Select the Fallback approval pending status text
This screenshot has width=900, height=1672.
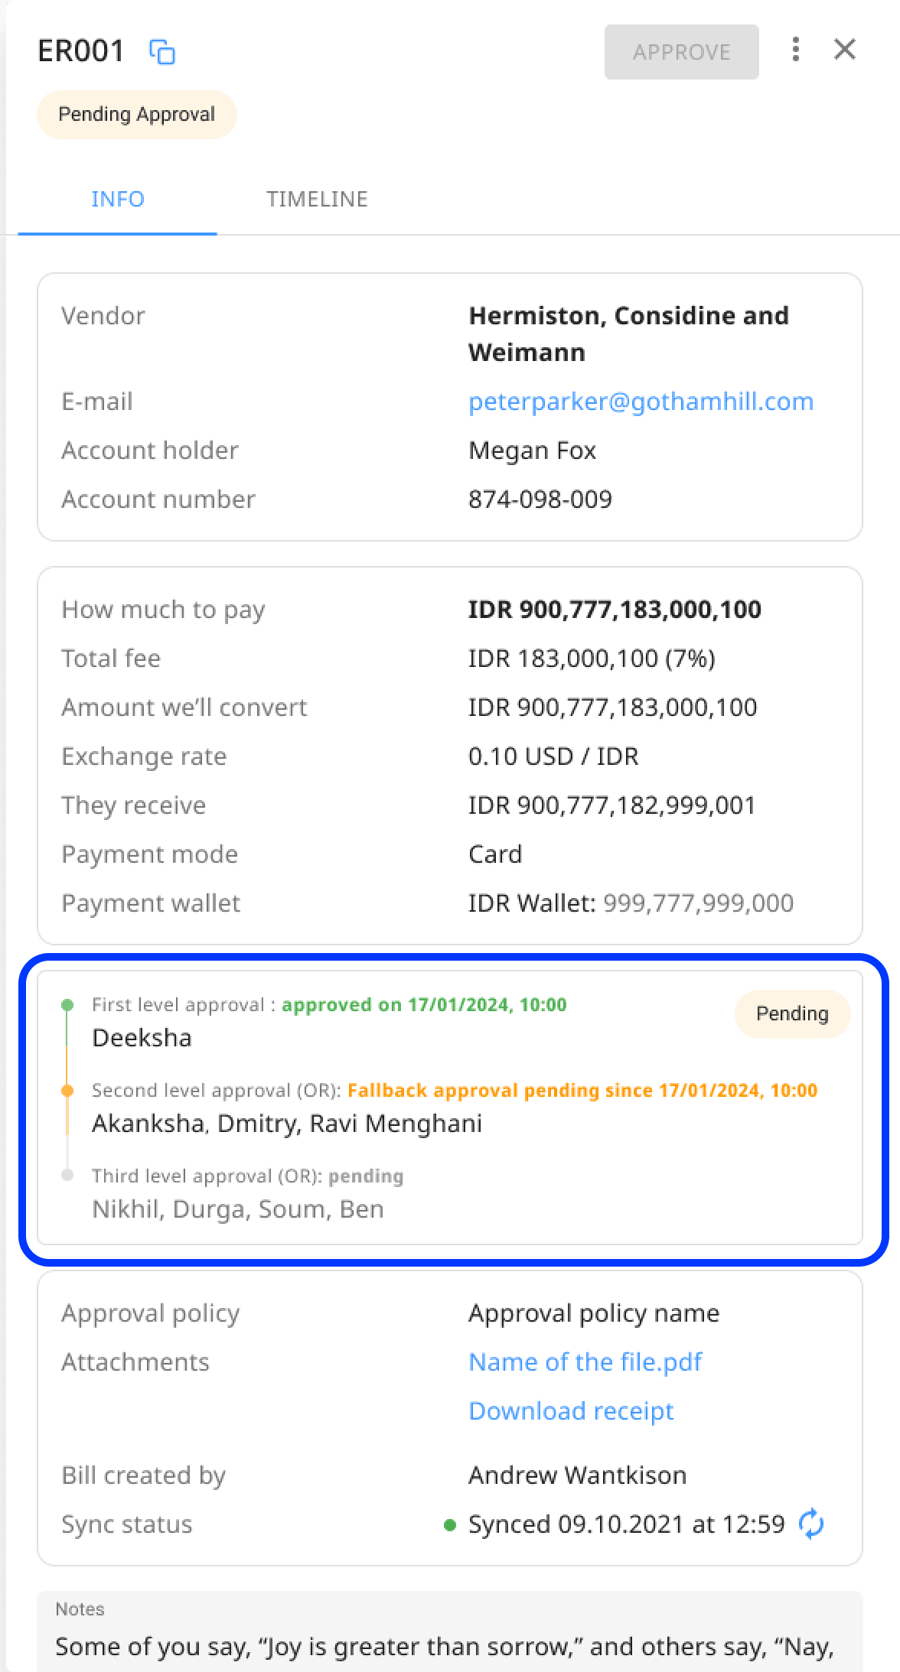(x=582, y=1091)
